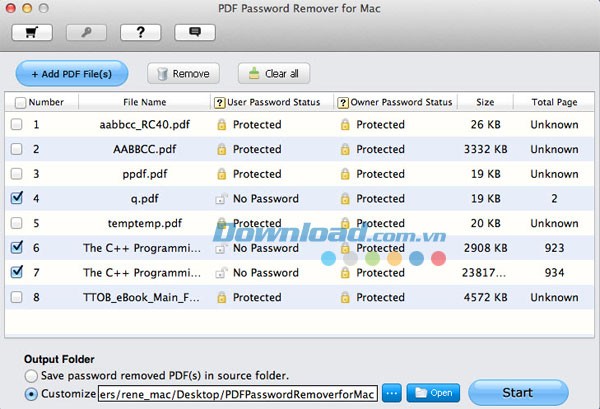Click the 26 KB size cell
The width and height of the screenshot is (600, 409).
click(486, 125)
